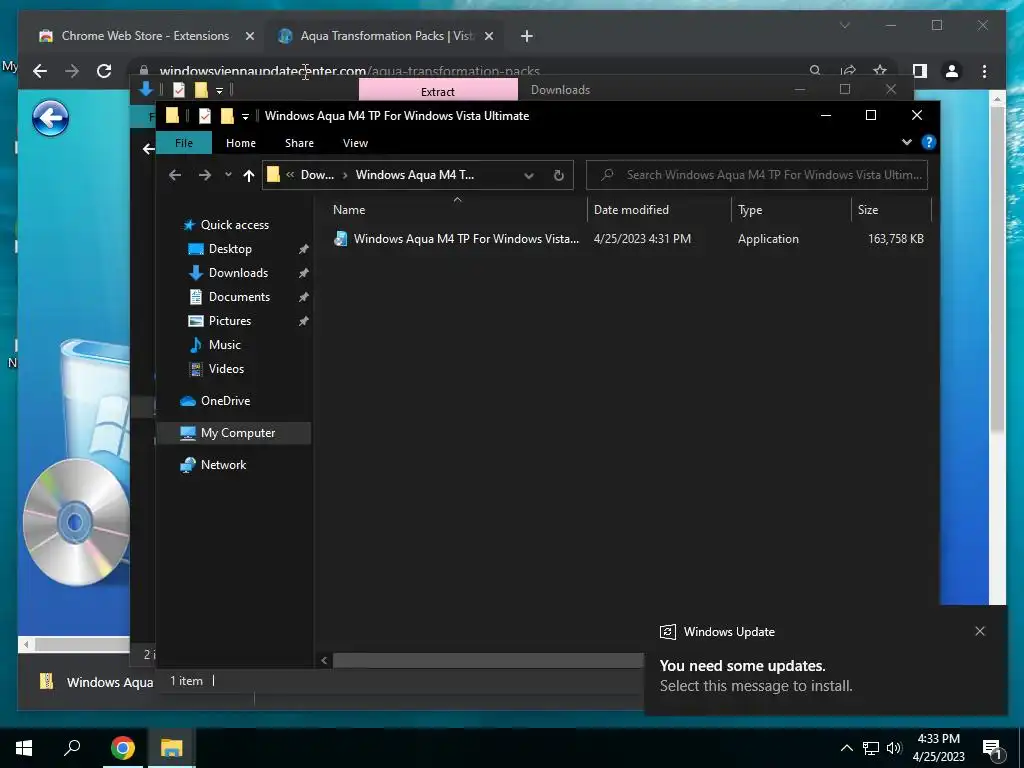This screenshot has width=1024, height=768.
Task: Click the New folder icon in the front title bar
Action: click(x=227, y=116)
